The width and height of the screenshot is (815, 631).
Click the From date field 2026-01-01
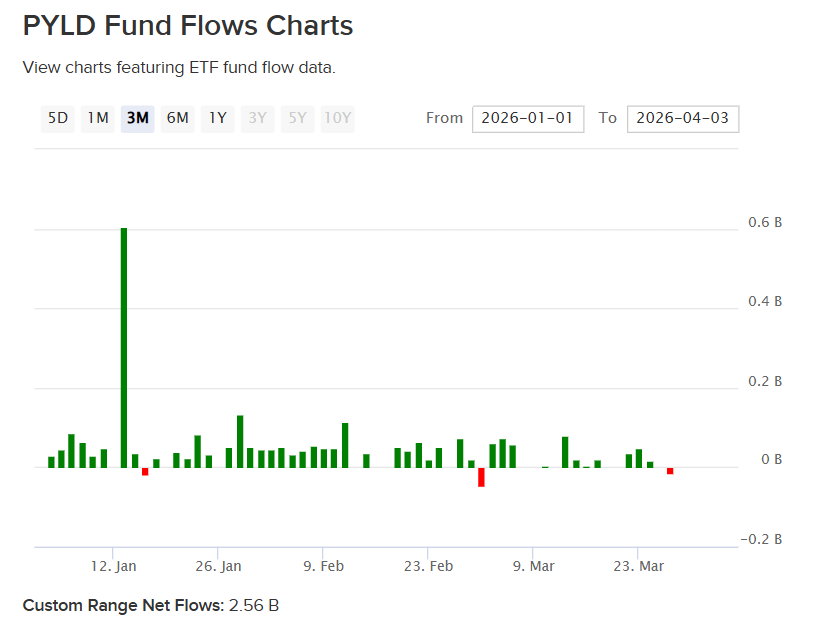point(528,119)
